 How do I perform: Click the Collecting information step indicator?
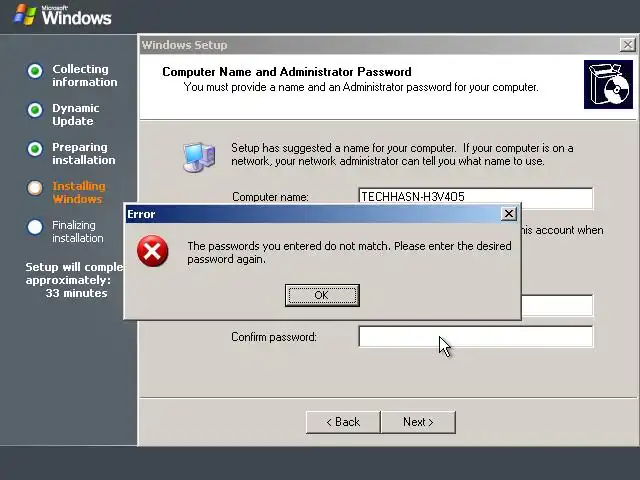coord(35,71)
